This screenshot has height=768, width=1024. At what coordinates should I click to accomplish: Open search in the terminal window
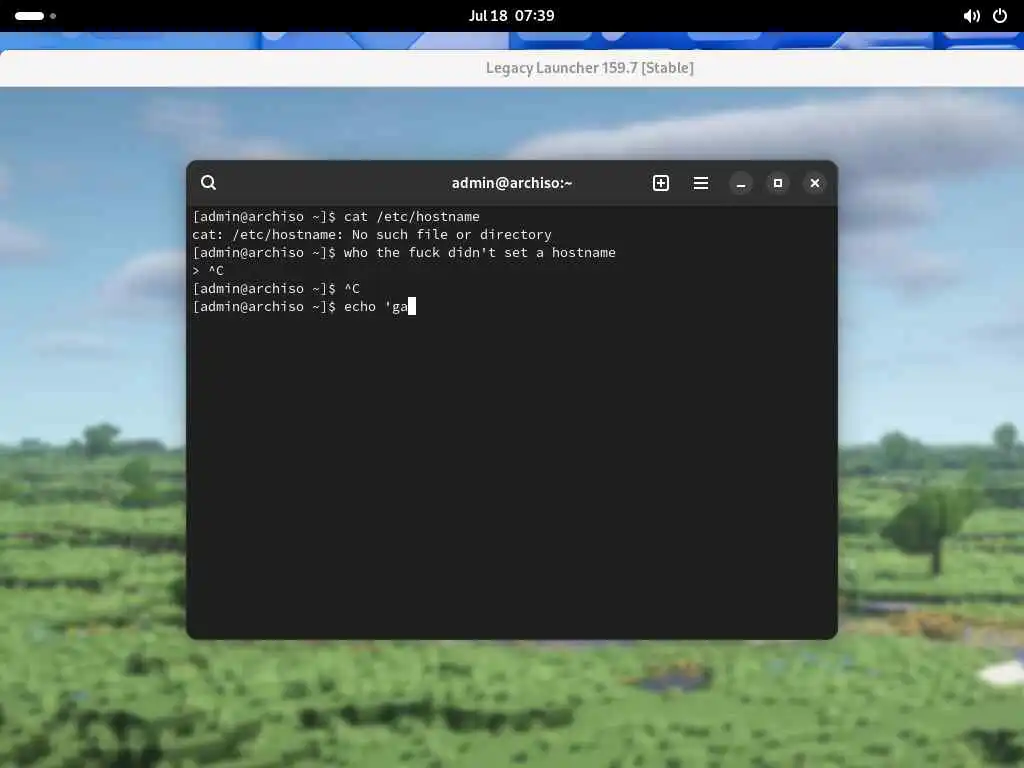[x=208, y=183]
